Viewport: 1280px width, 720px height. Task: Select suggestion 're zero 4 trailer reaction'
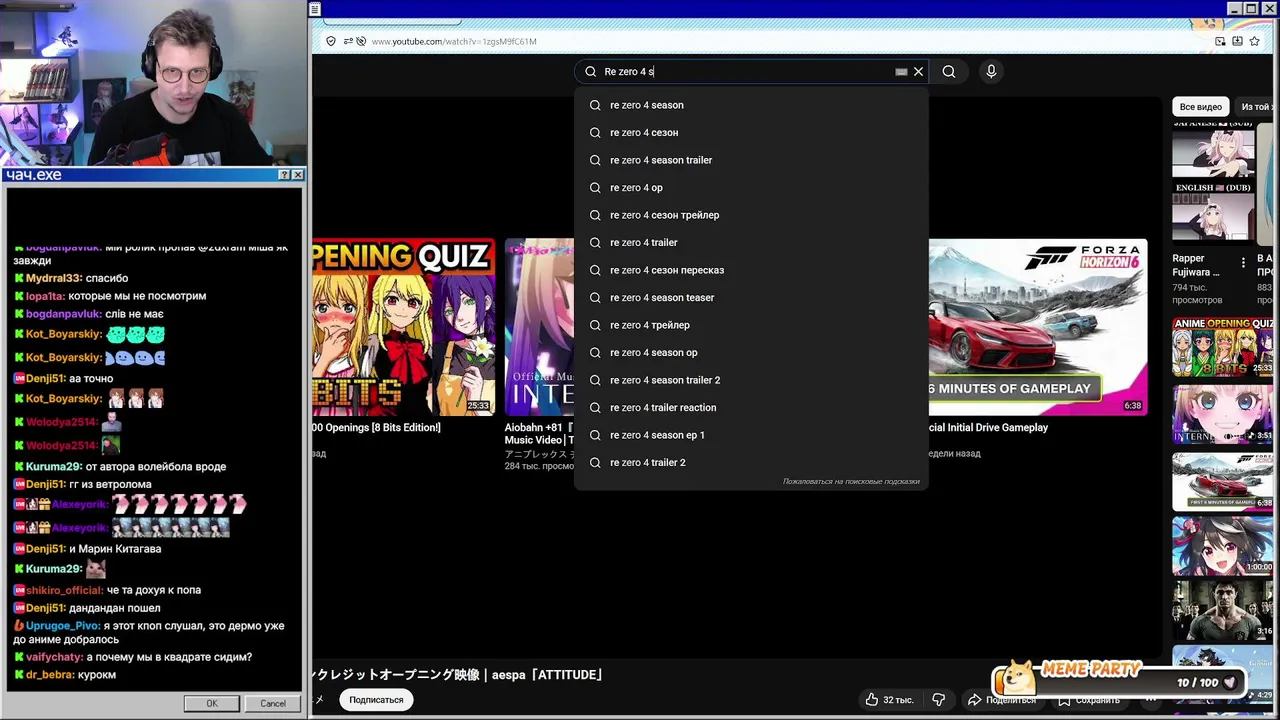751,407
